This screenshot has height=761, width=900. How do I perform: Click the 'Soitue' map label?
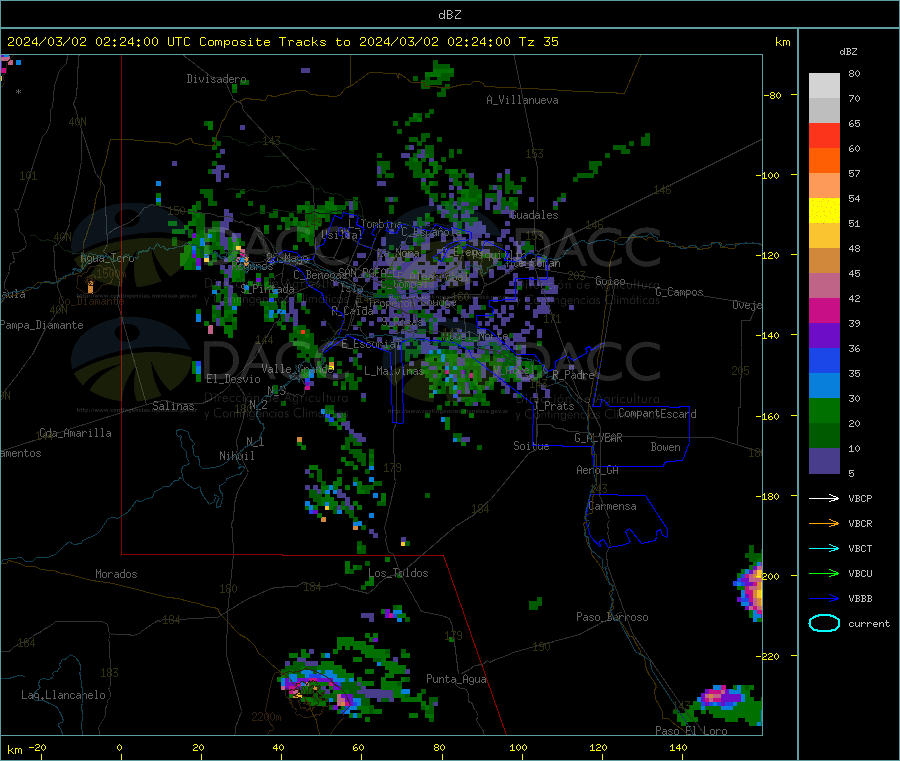[x=531, y=446]
